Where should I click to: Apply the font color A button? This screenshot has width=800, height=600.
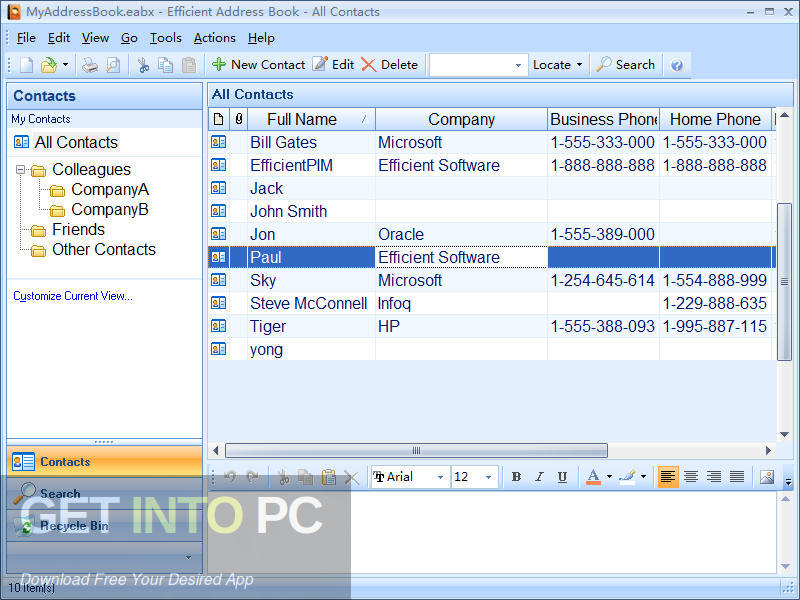593,477
